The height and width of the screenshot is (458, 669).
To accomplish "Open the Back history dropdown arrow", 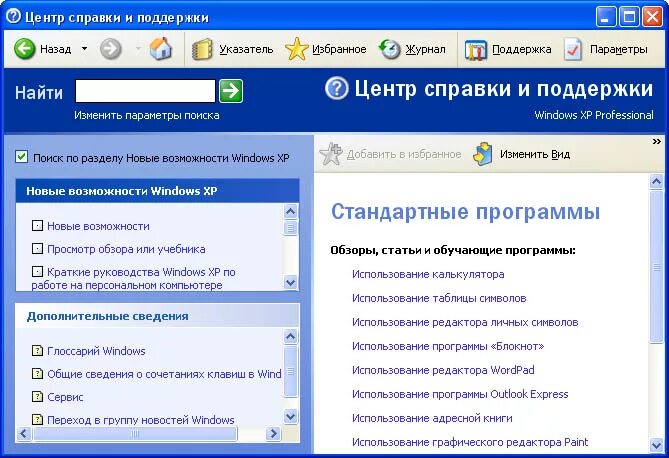I will [84, 49].
